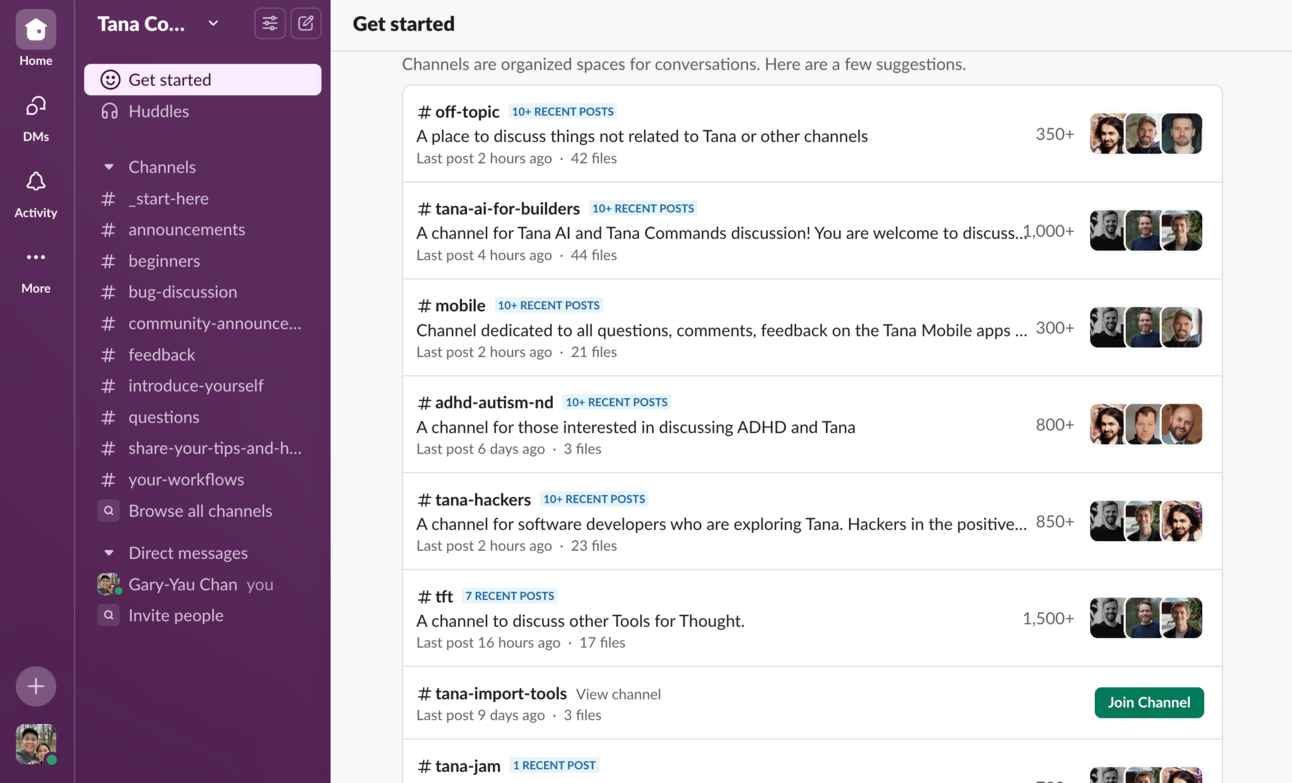This screenshot has height=783, width=1292.
Task: Open the filter preferences icon in sidebar header
Action: point(270,24)
